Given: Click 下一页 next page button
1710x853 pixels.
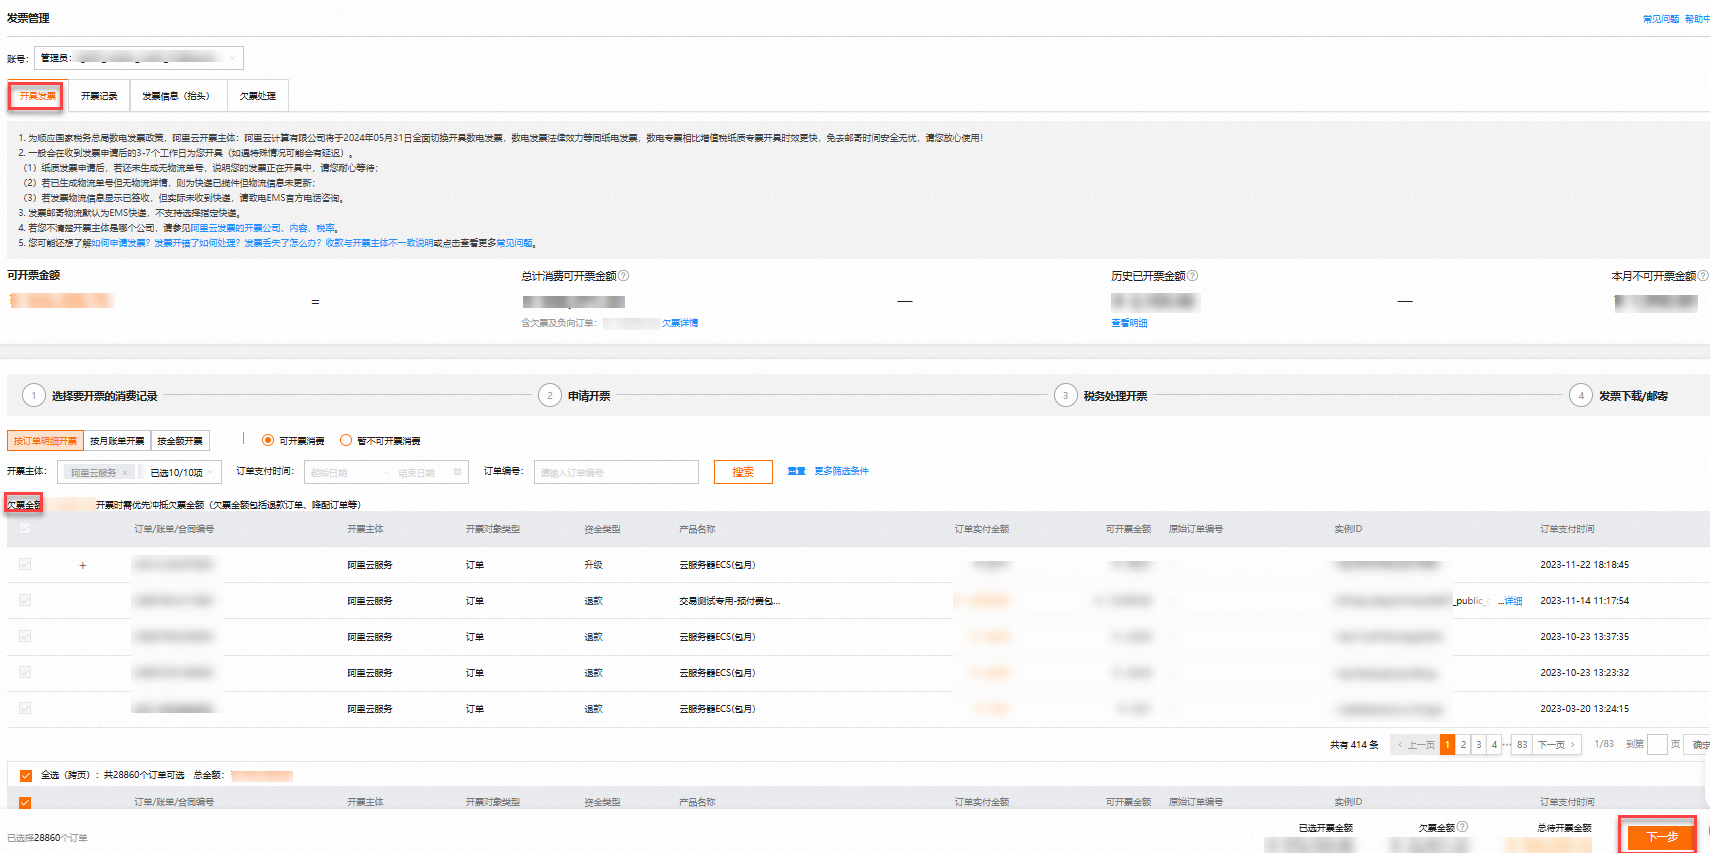Looking at the screenshot, I should click(x=1557, y=745).
